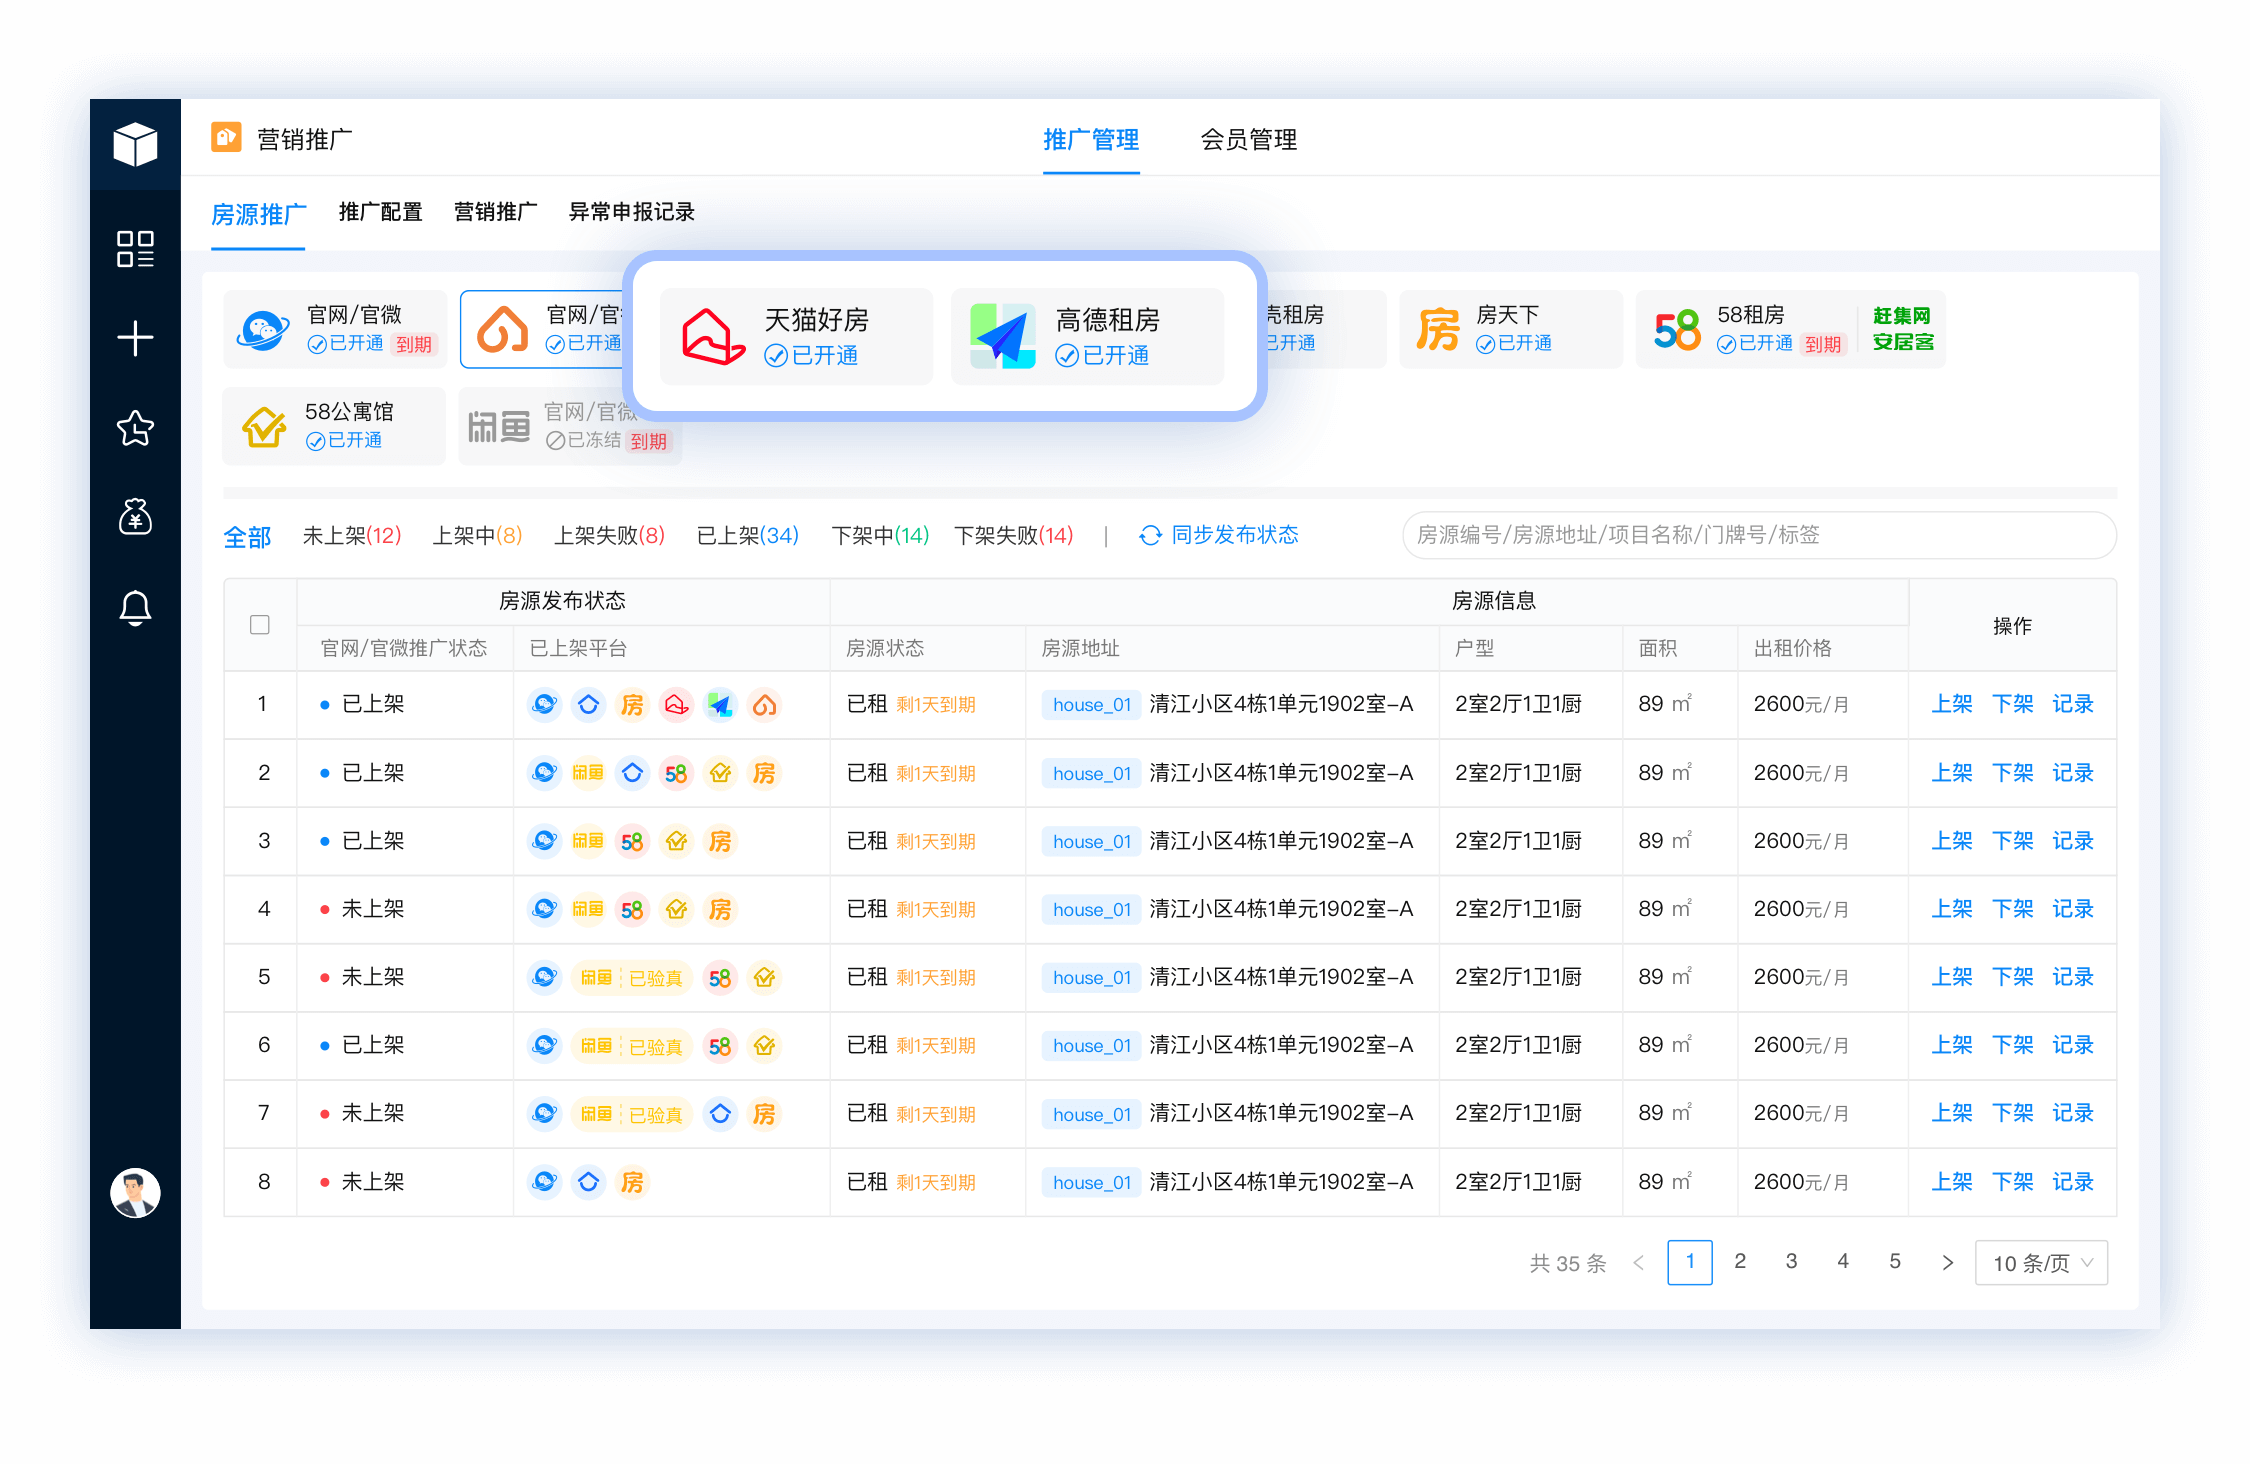This screenshot has height=1464, width=2250.
Task: Select the 房天下 platform card
Action: coord(1511,329)
